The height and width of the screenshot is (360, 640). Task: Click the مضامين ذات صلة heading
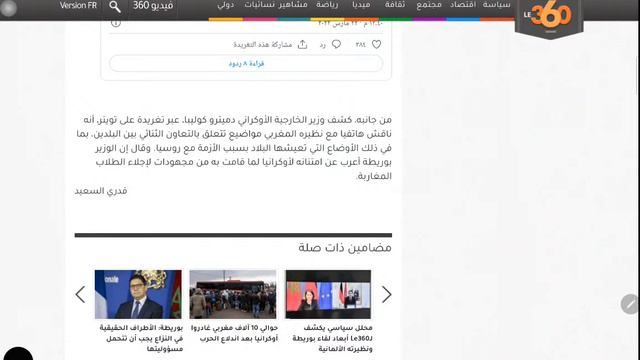(x=344, y=248)
